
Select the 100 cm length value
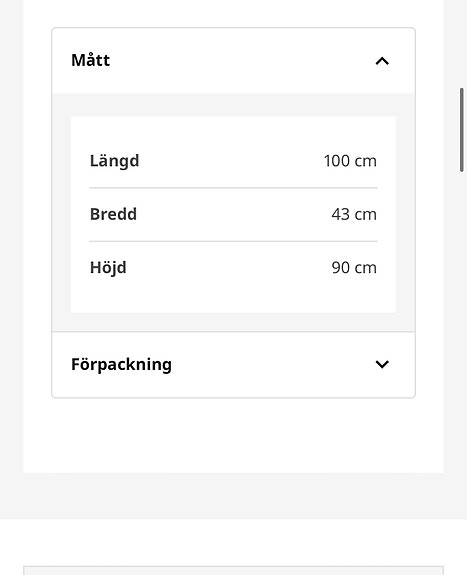350,161
